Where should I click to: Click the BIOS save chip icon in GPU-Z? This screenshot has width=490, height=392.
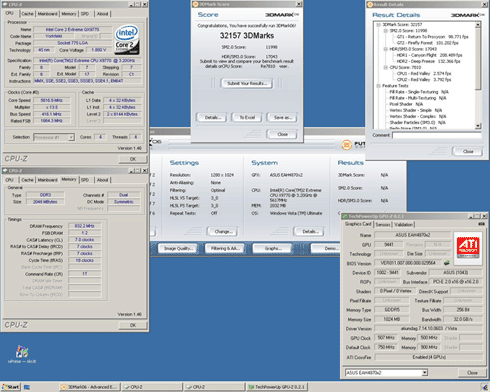tap(446, 263)
